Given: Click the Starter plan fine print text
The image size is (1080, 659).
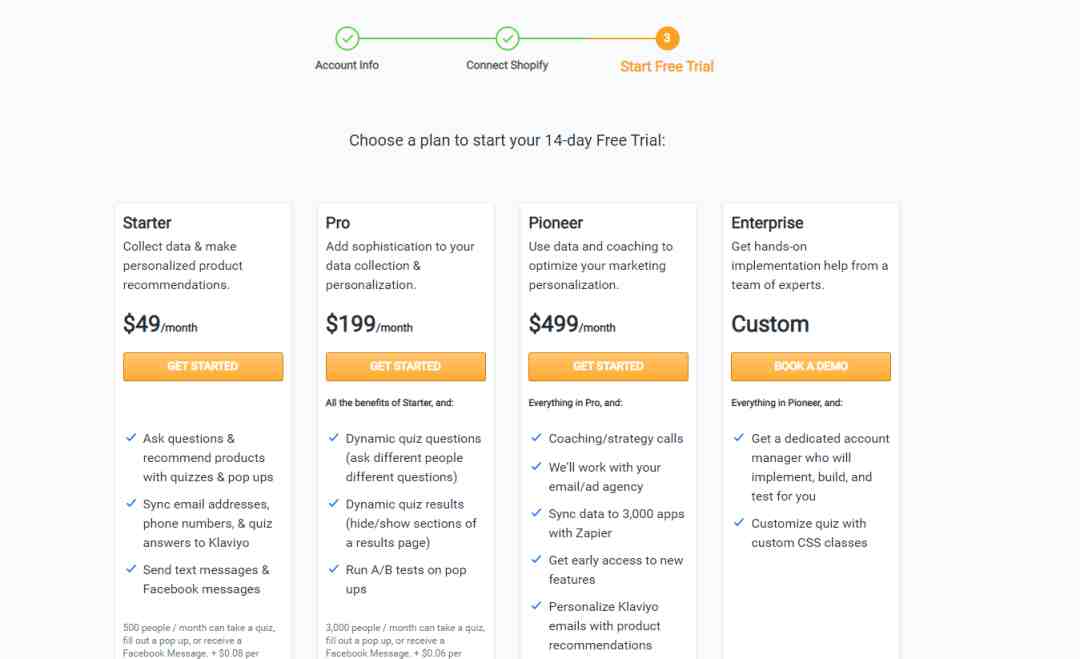Looking at the screenshot, I should pyautogui.click(x=200, y=640).
